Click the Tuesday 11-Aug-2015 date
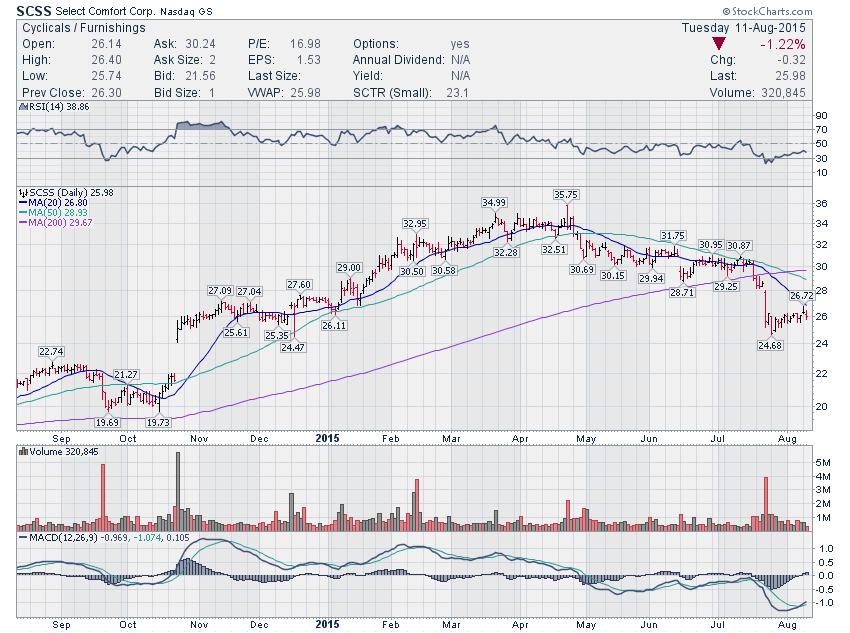The image size is (850, 633). pos(743,28)
